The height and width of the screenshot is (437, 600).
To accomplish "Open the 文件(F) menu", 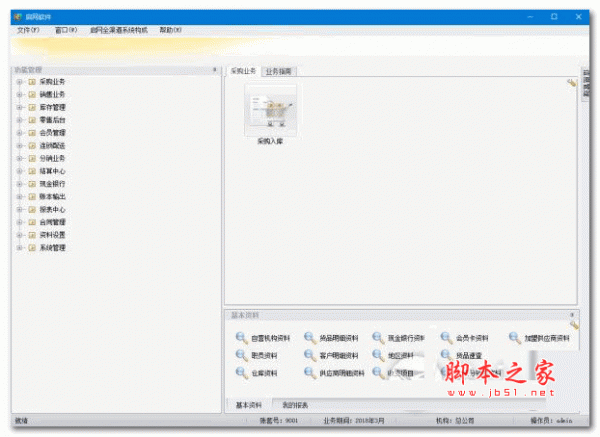I will tap(28, 30).
